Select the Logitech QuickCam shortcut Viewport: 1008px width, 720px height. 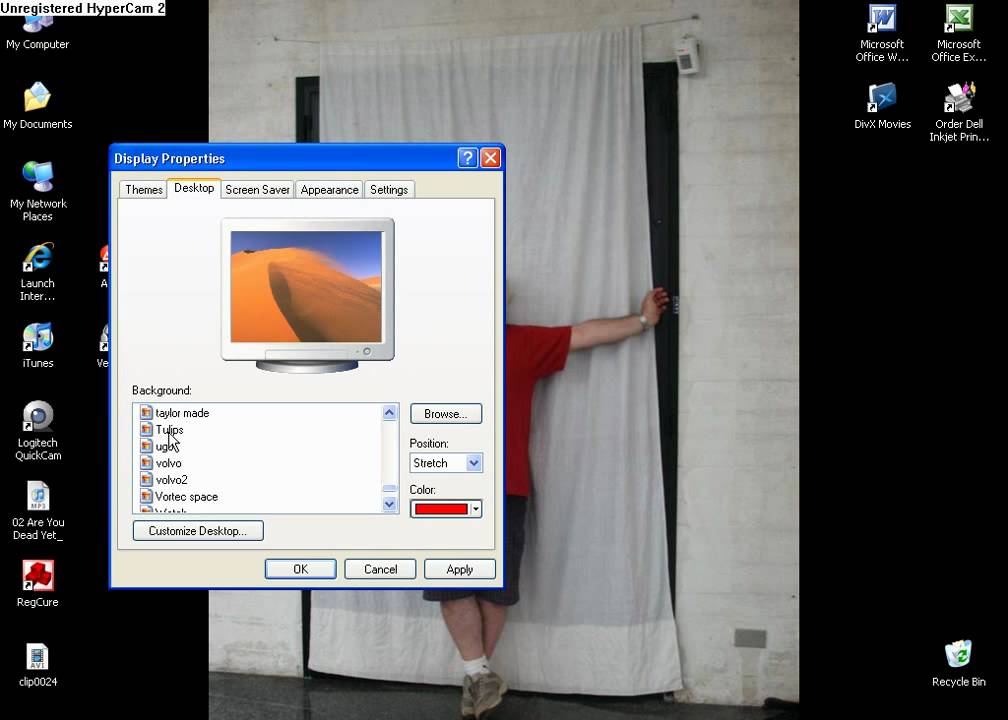point(38,431)
